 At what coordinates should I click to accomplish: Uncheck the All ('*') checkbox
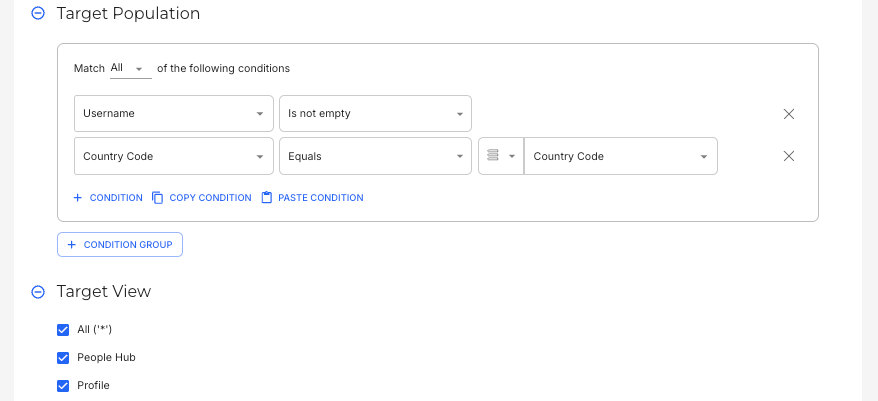point(64,330)
